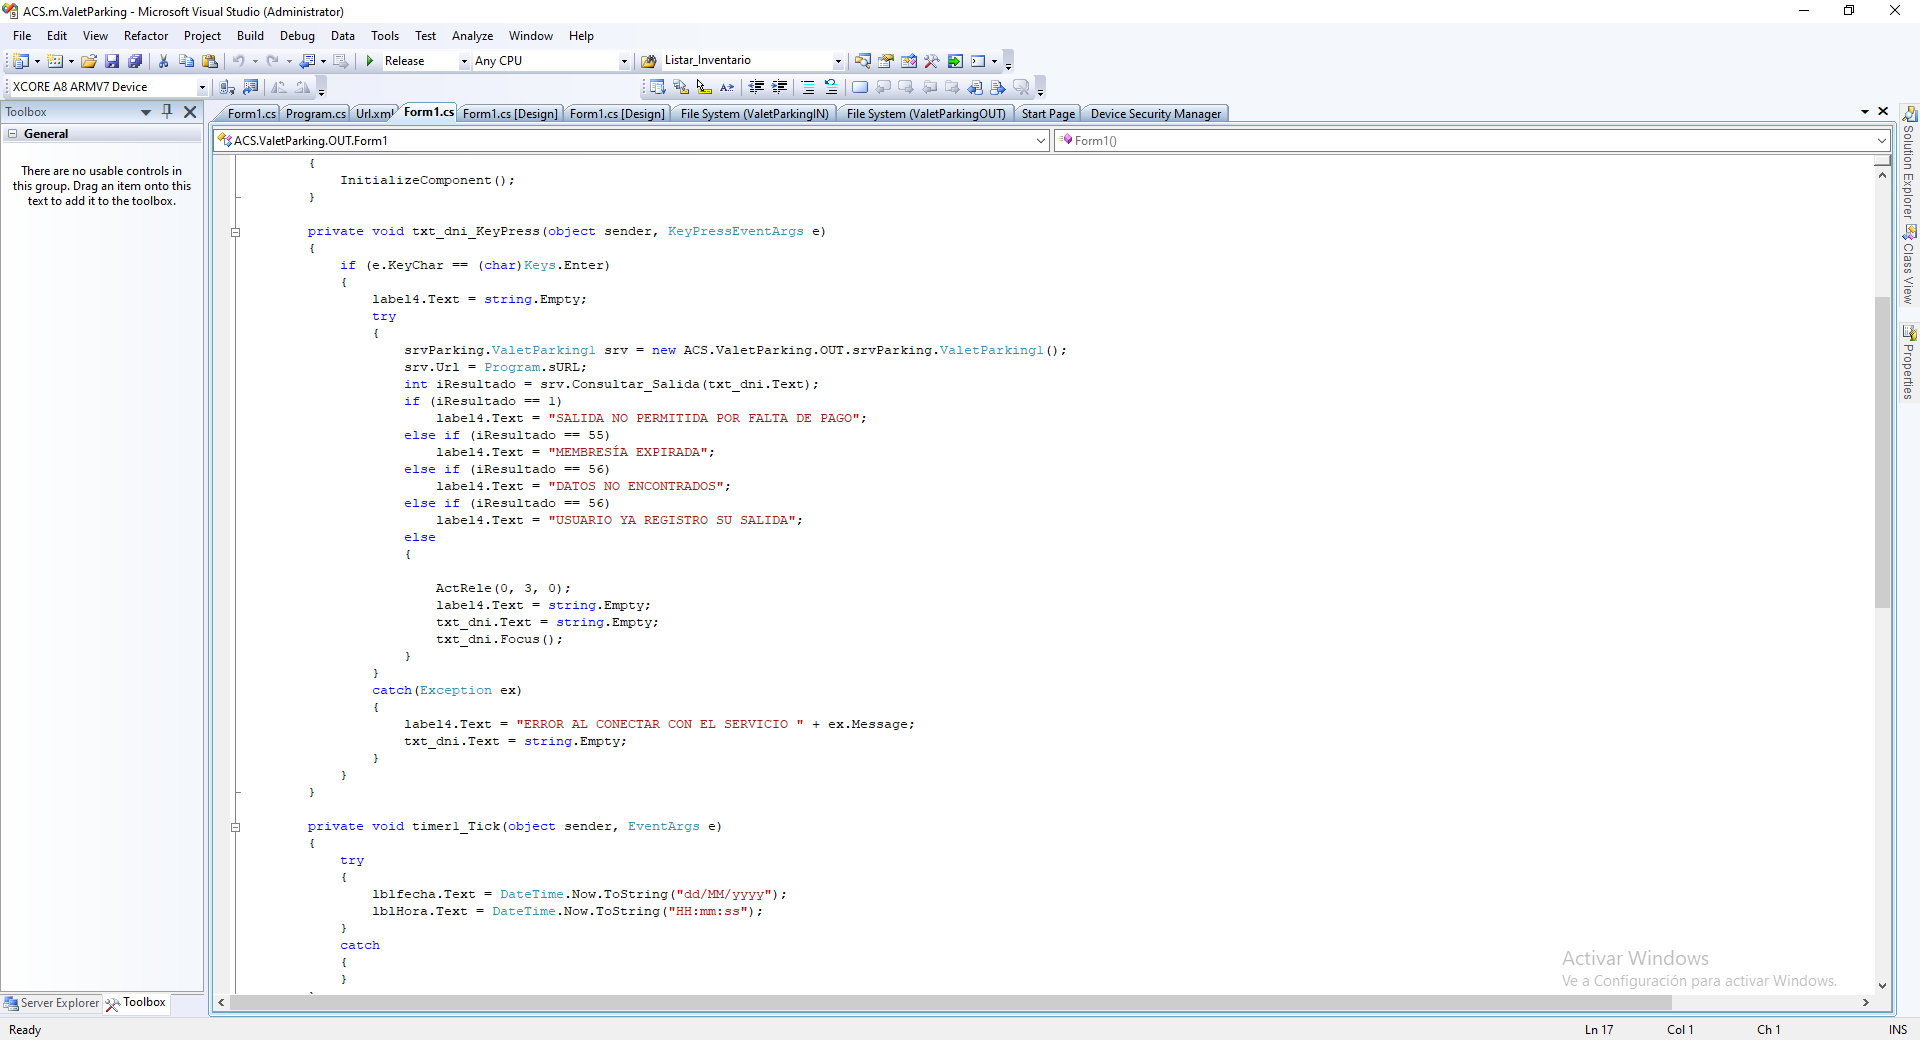The image size is (1920, 1040).
Task: Collapse the txt_dni_KeyPress method outline
Action: 236,232
